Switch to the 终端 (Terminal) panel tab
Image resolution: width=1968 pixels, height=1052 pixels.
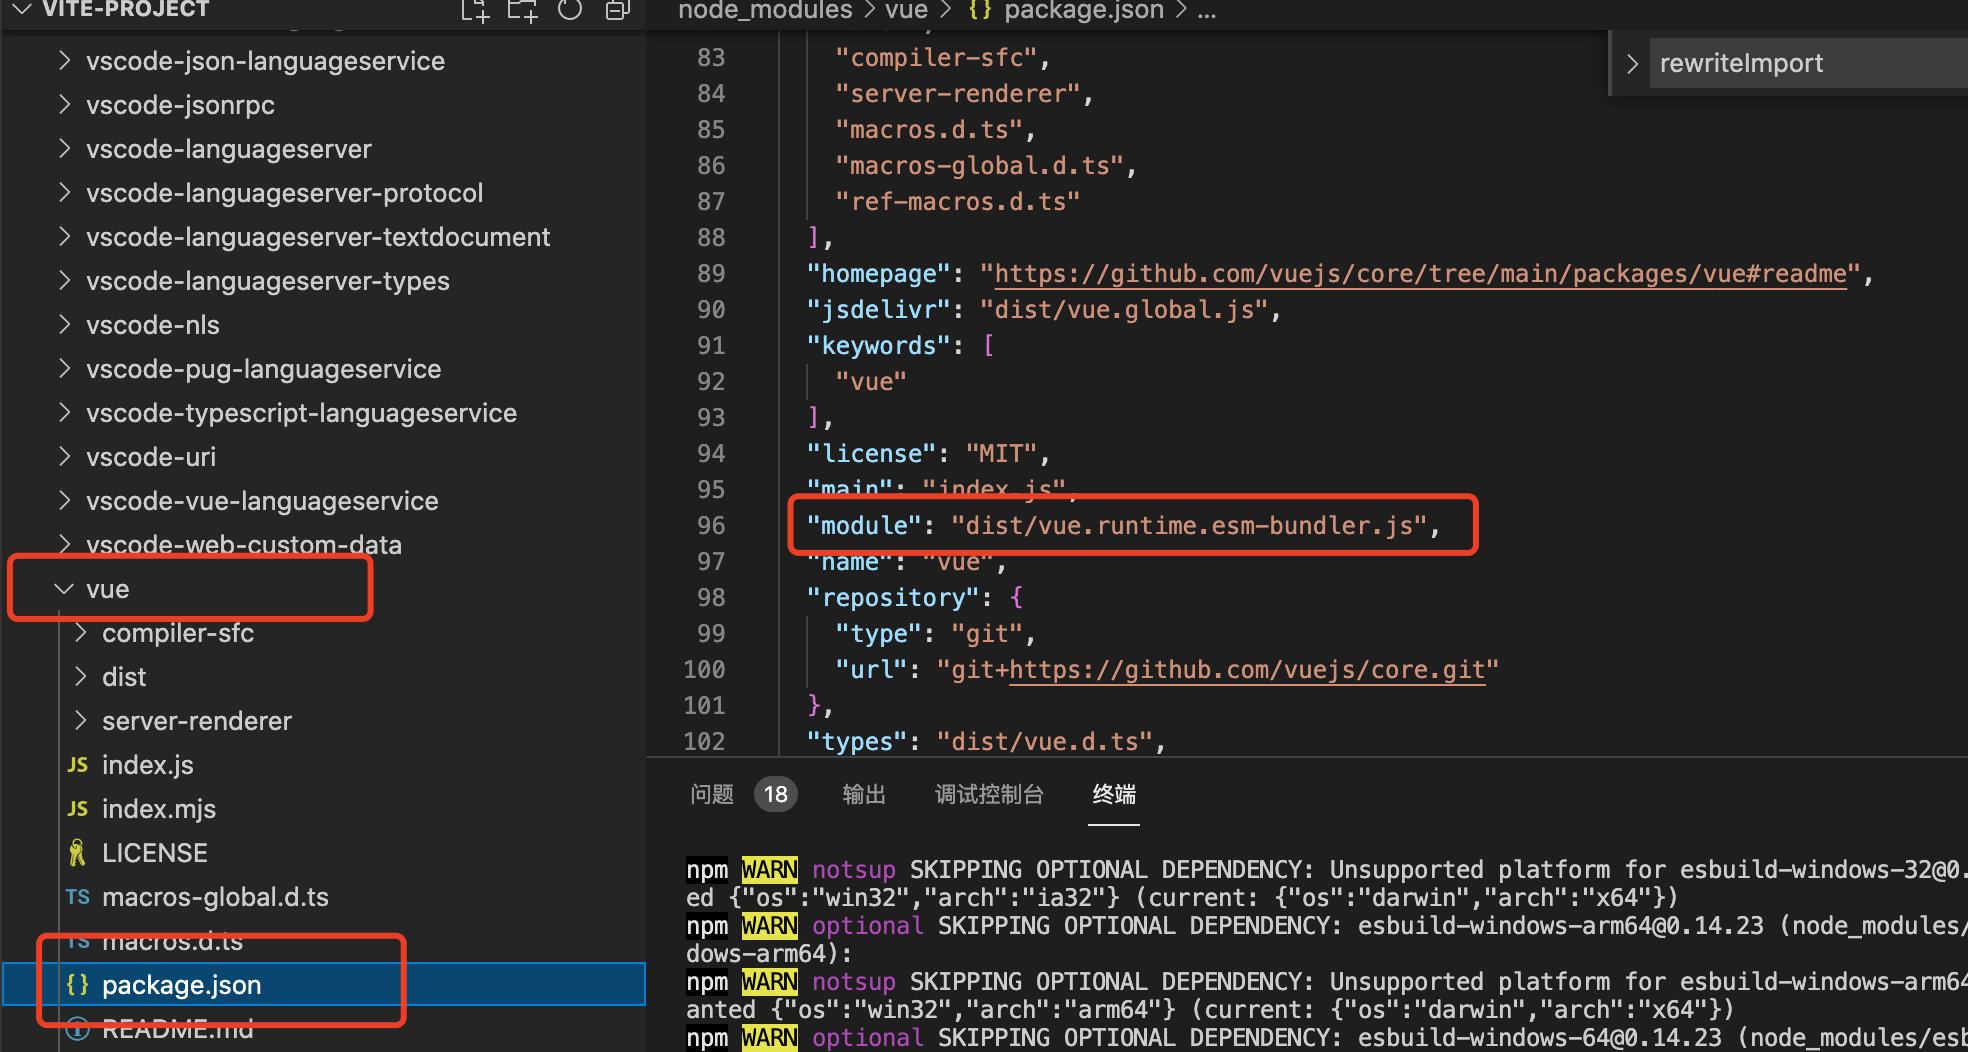[x=1114, y=794]
